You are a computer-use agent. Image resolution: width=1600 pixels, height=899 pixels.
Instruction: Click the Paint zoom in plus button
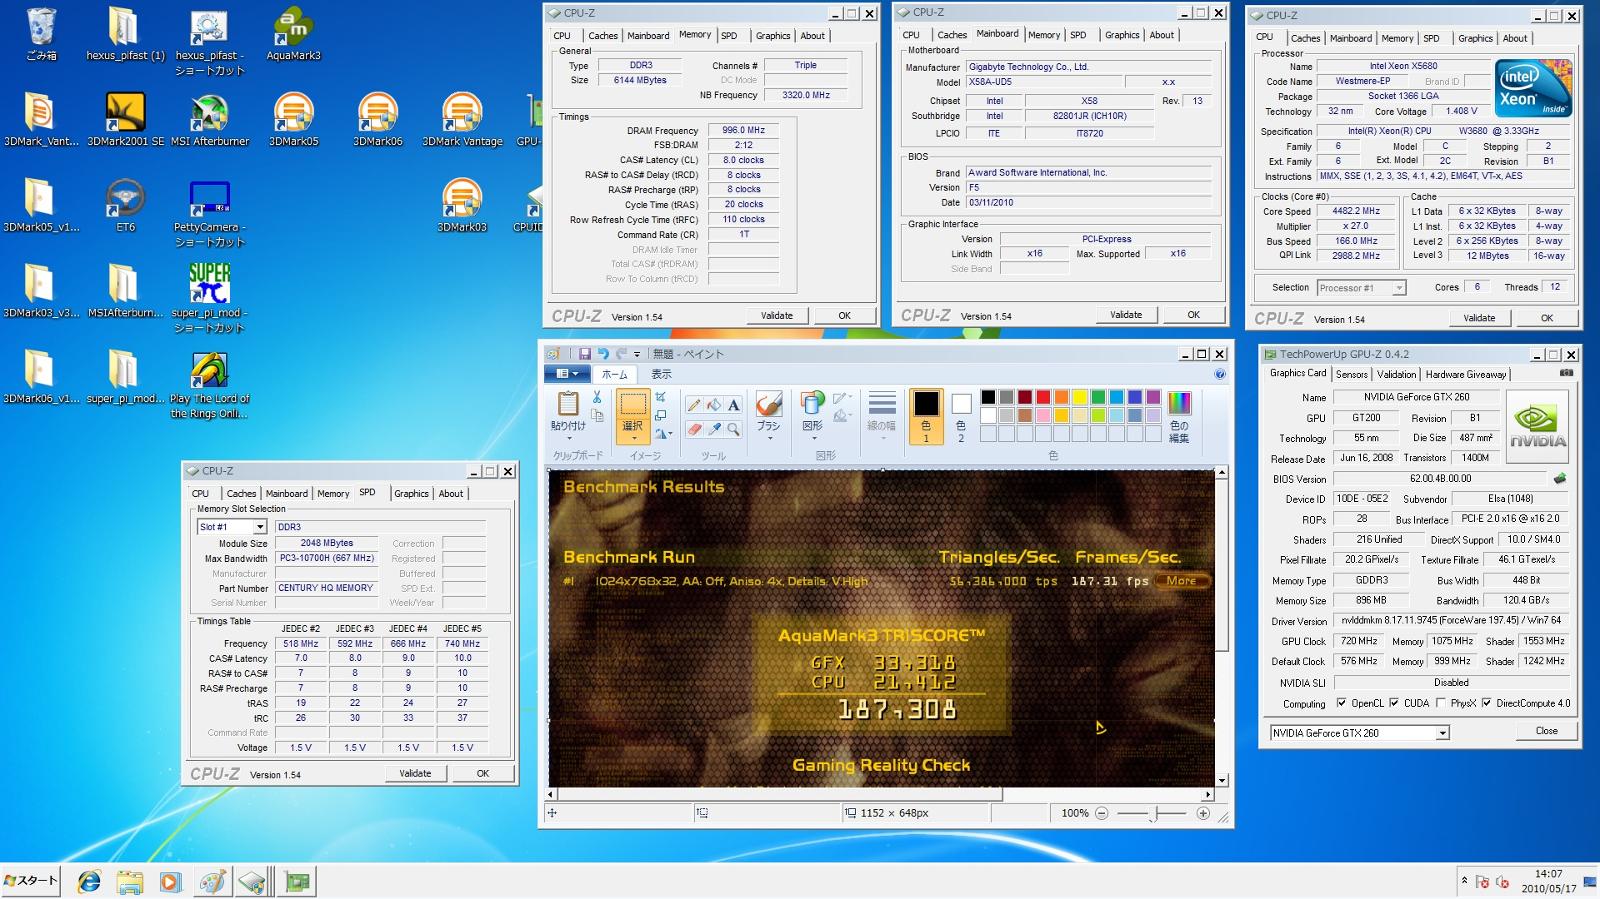click(x=1204, y=813)
